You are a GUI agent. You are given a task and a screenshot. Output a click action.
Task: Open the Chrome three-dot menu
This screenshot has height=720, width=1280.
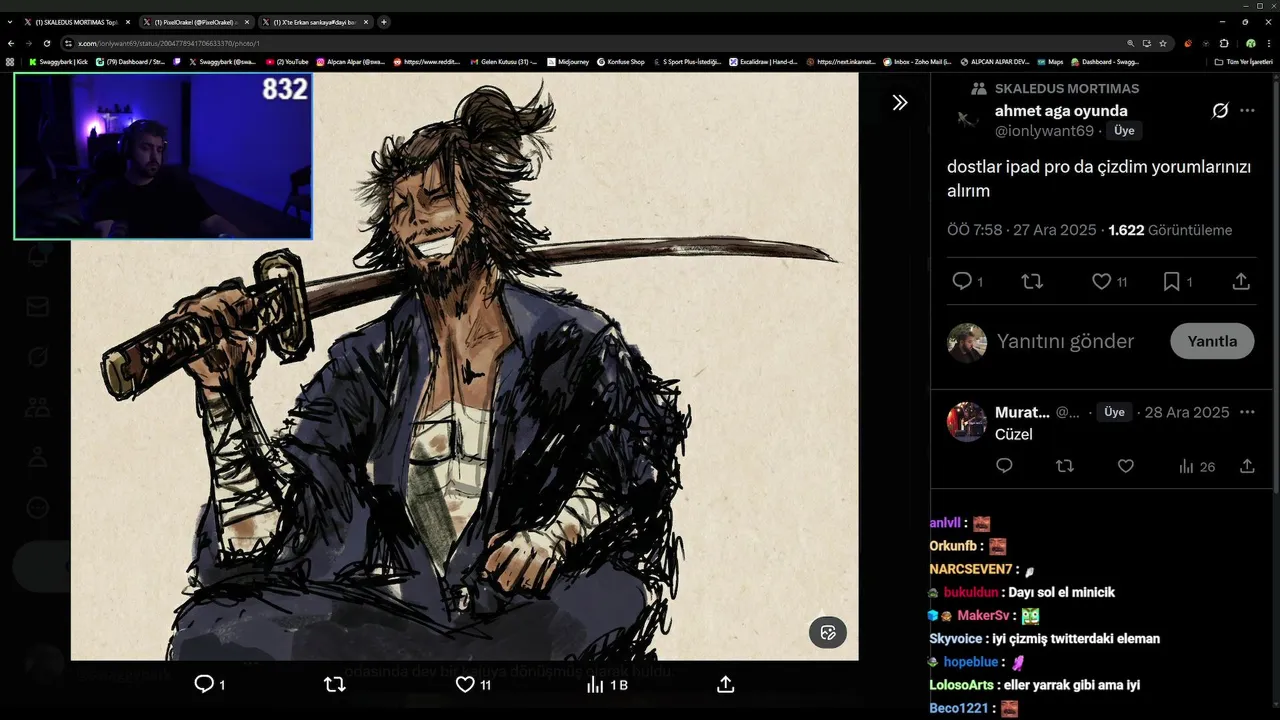click(1268, 43)
